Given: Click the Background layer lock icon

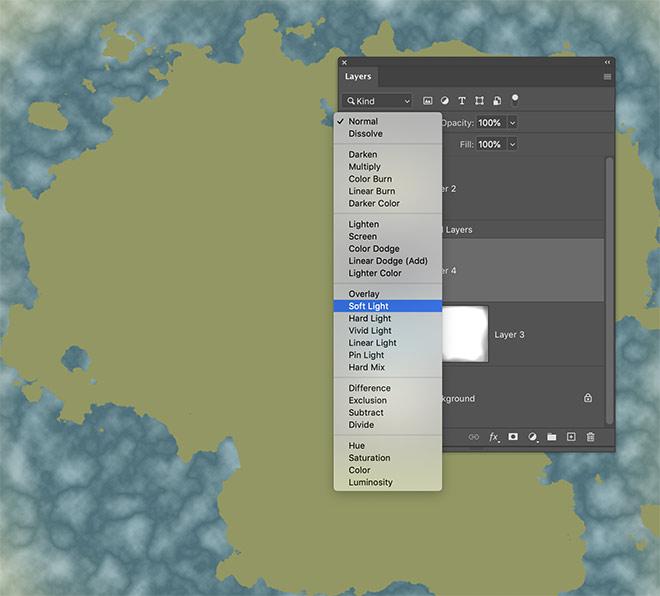Looking at the screenshot, I should [x=588, y=398].
